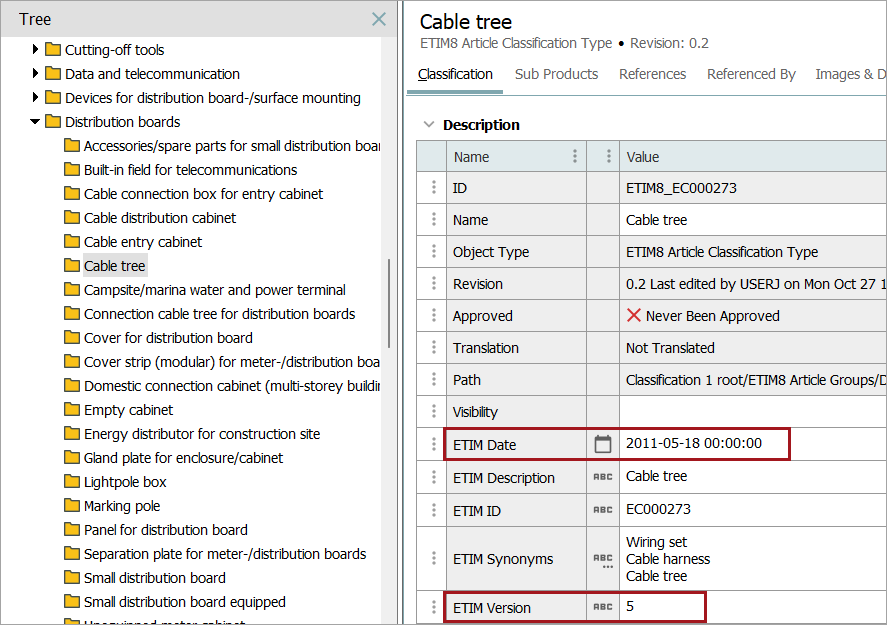The image size is (887, 625).
Task: Close the Tree panel
Action: tap(379, 19)
